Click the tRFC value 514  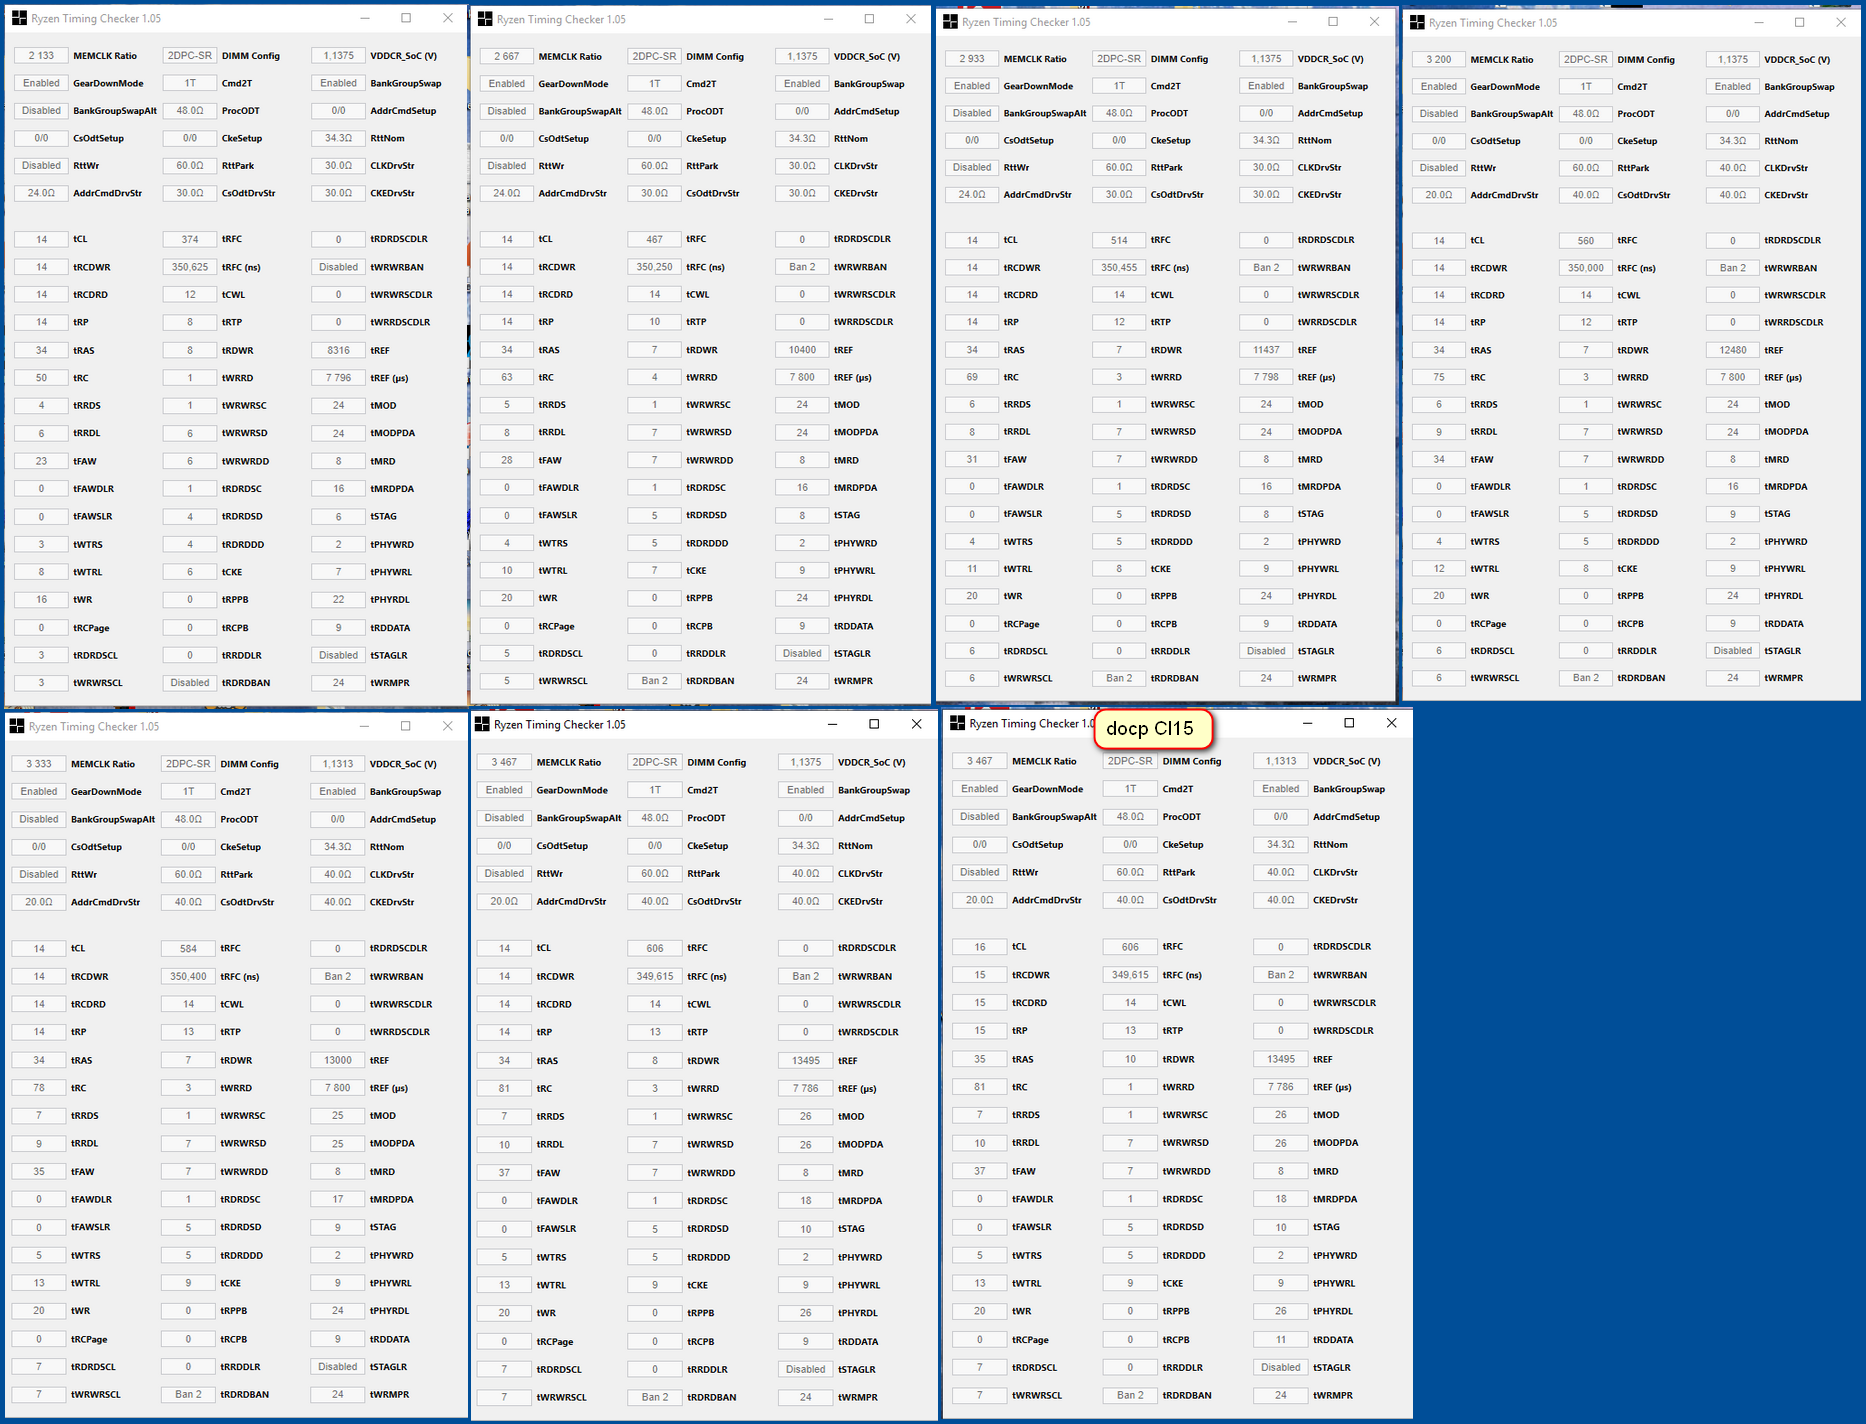pyautogui.click(x=1119, y=241)
